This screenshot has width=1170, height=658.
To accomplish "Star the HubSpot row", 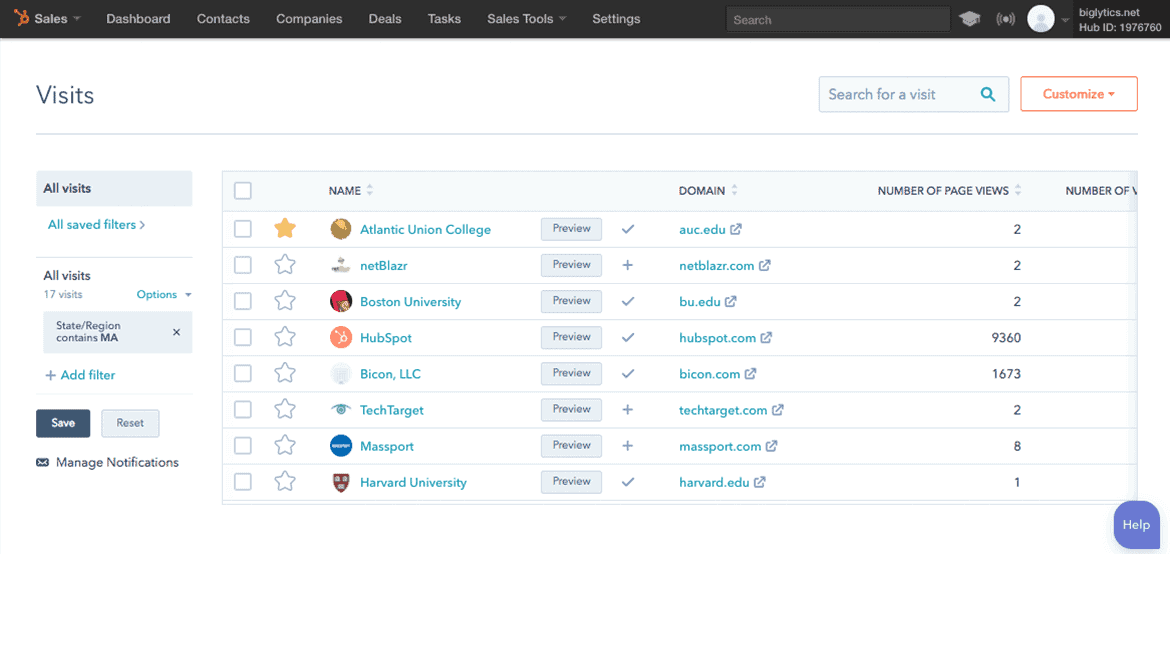I will tap(285, 337).
